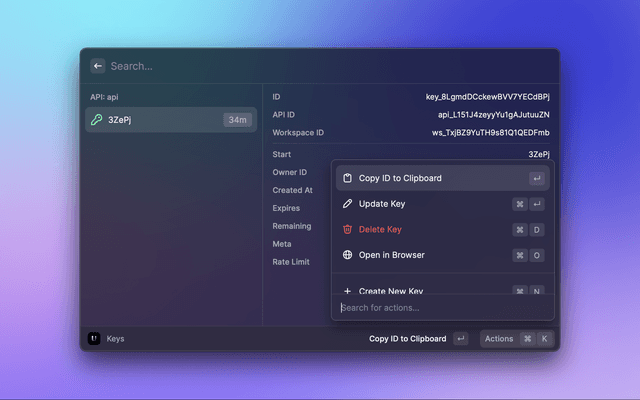Choose the Update Key action label
The width and height of the screenshot is (640, 400).
coord(381,204)
